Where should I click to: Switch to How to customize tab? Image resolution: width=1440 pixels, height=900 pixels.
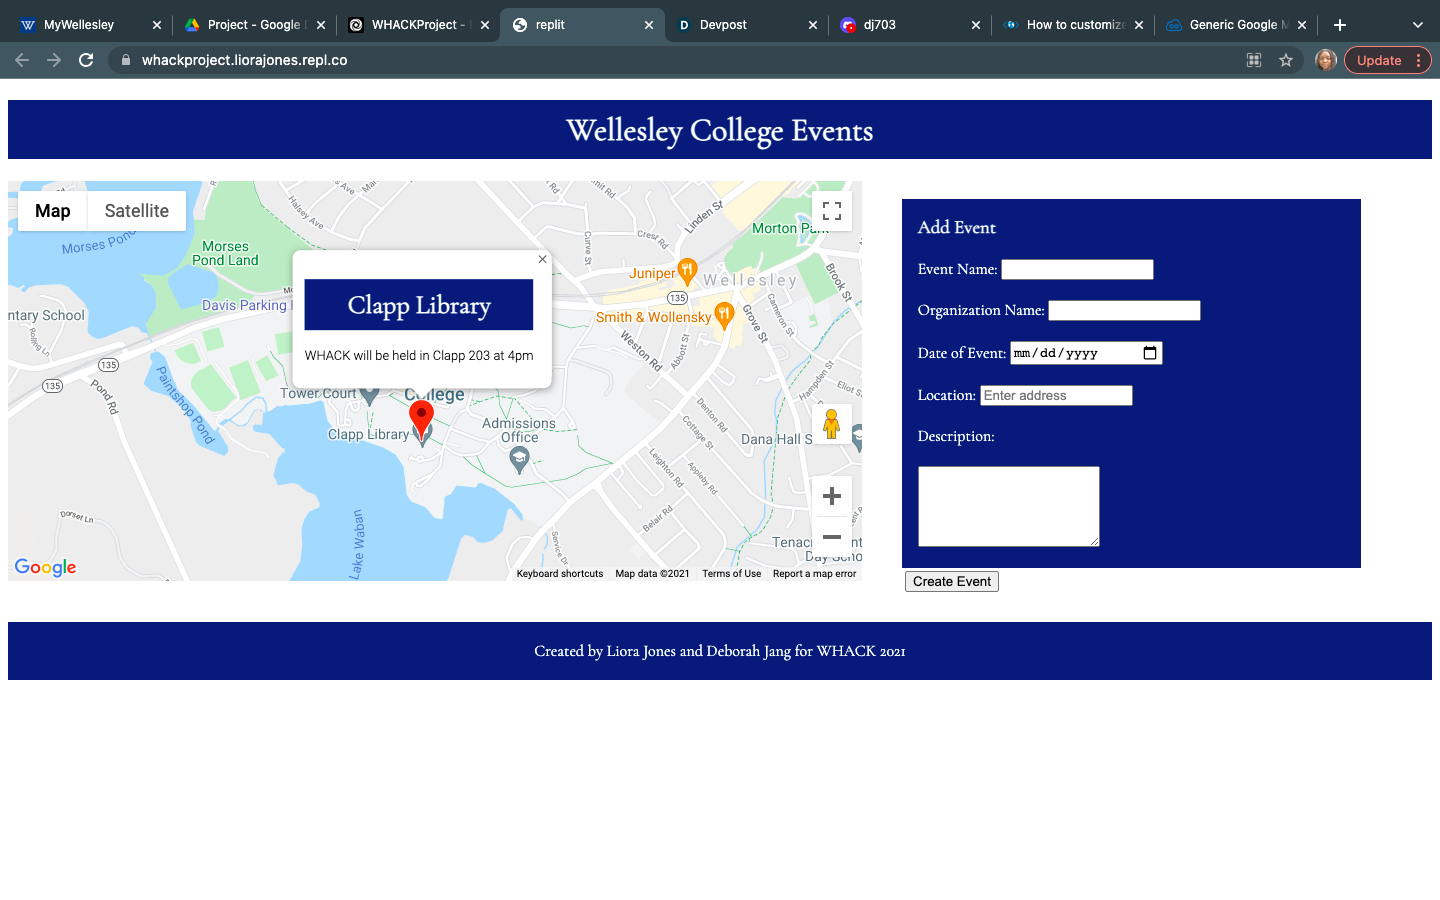1073,25
